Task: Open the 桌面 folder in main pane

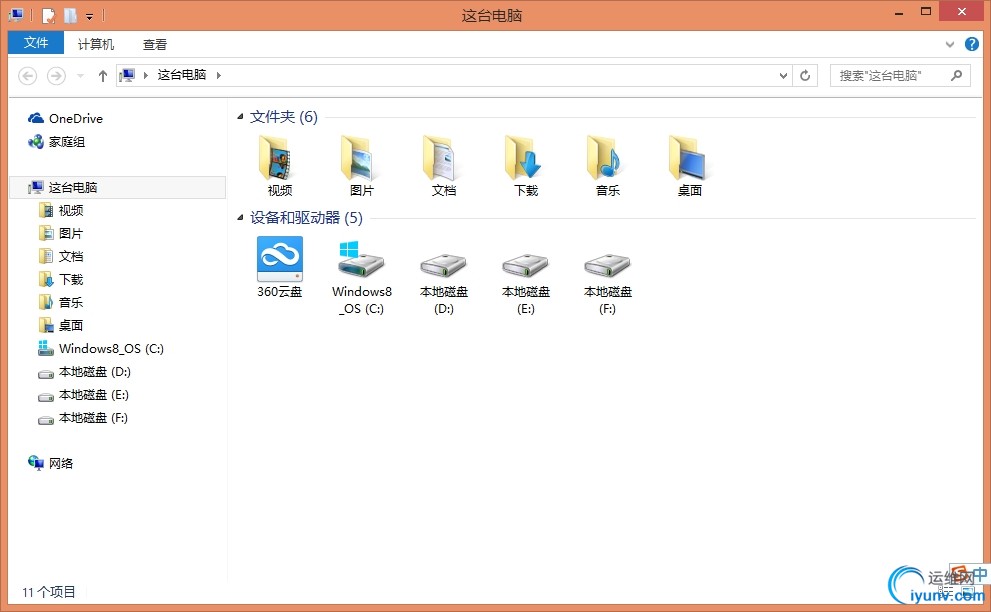Action: tap(690, 166)
